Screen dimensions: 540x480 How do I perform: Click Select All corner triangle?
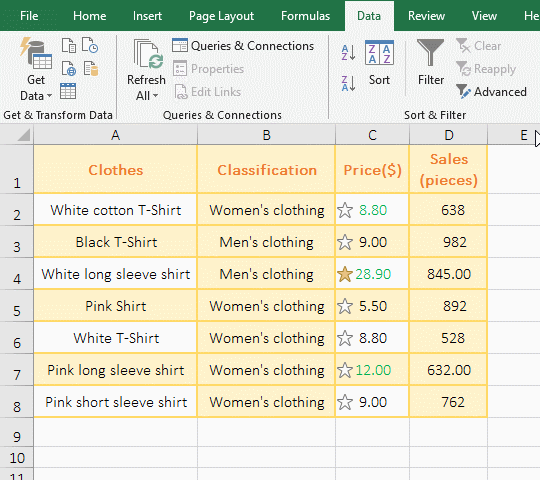(x=24, y=135)
